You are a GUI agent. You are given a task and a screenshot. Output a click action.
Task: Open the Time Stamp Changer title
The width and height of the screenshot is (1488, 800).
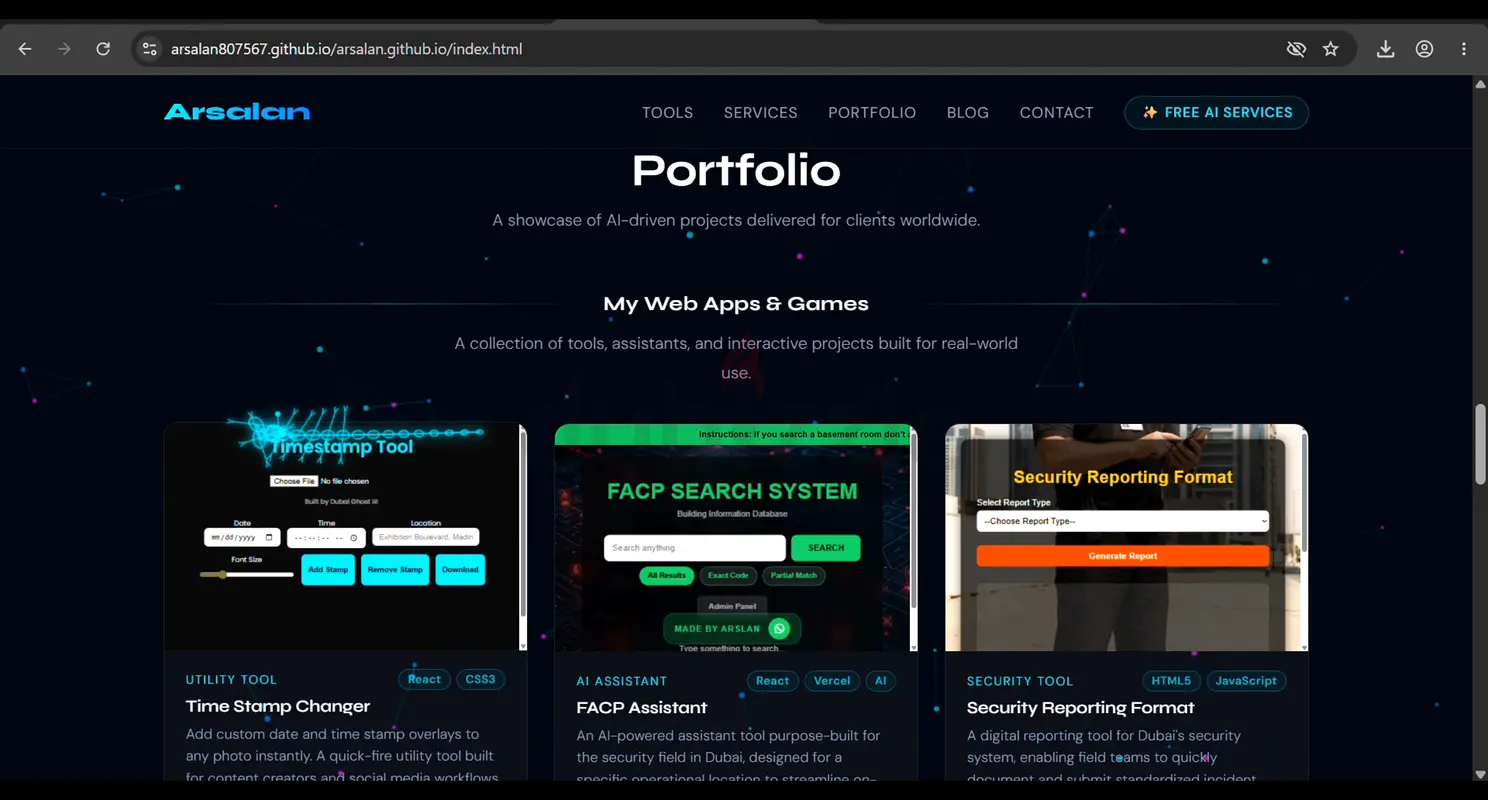(x=278, y=706)
